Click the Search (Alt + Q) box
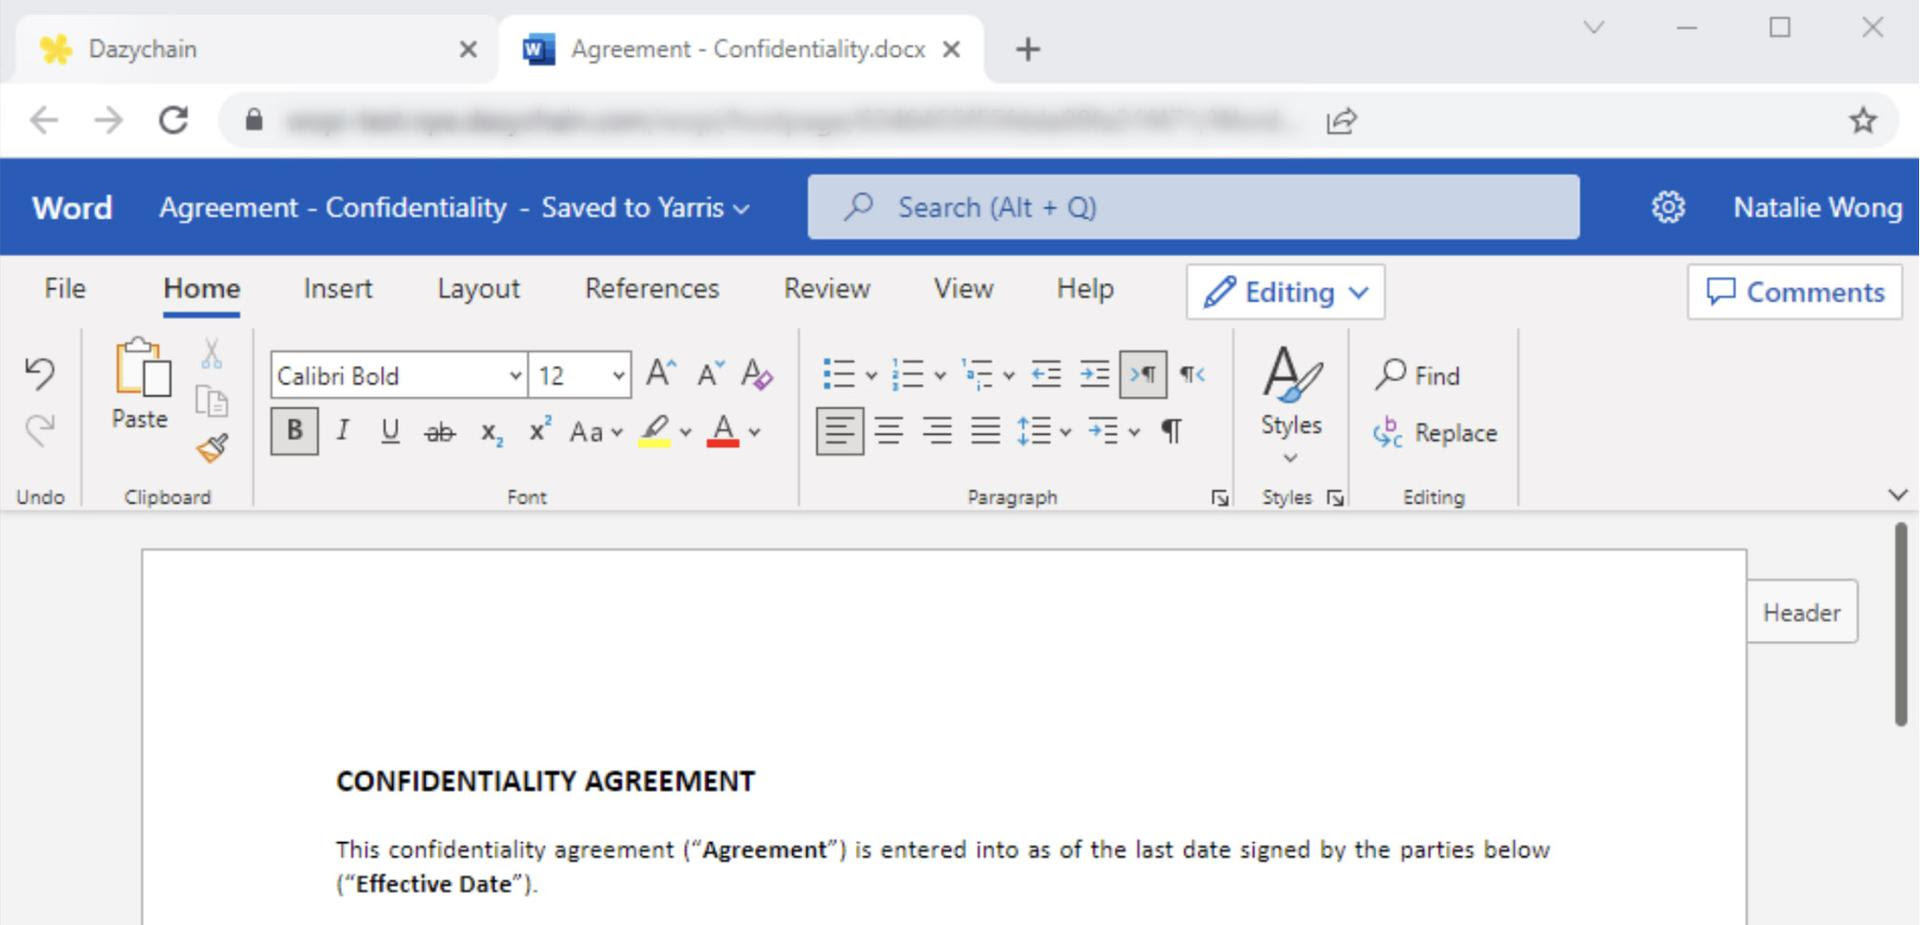The height and width of the screenshot is (925, 1920). point(1193,207)
